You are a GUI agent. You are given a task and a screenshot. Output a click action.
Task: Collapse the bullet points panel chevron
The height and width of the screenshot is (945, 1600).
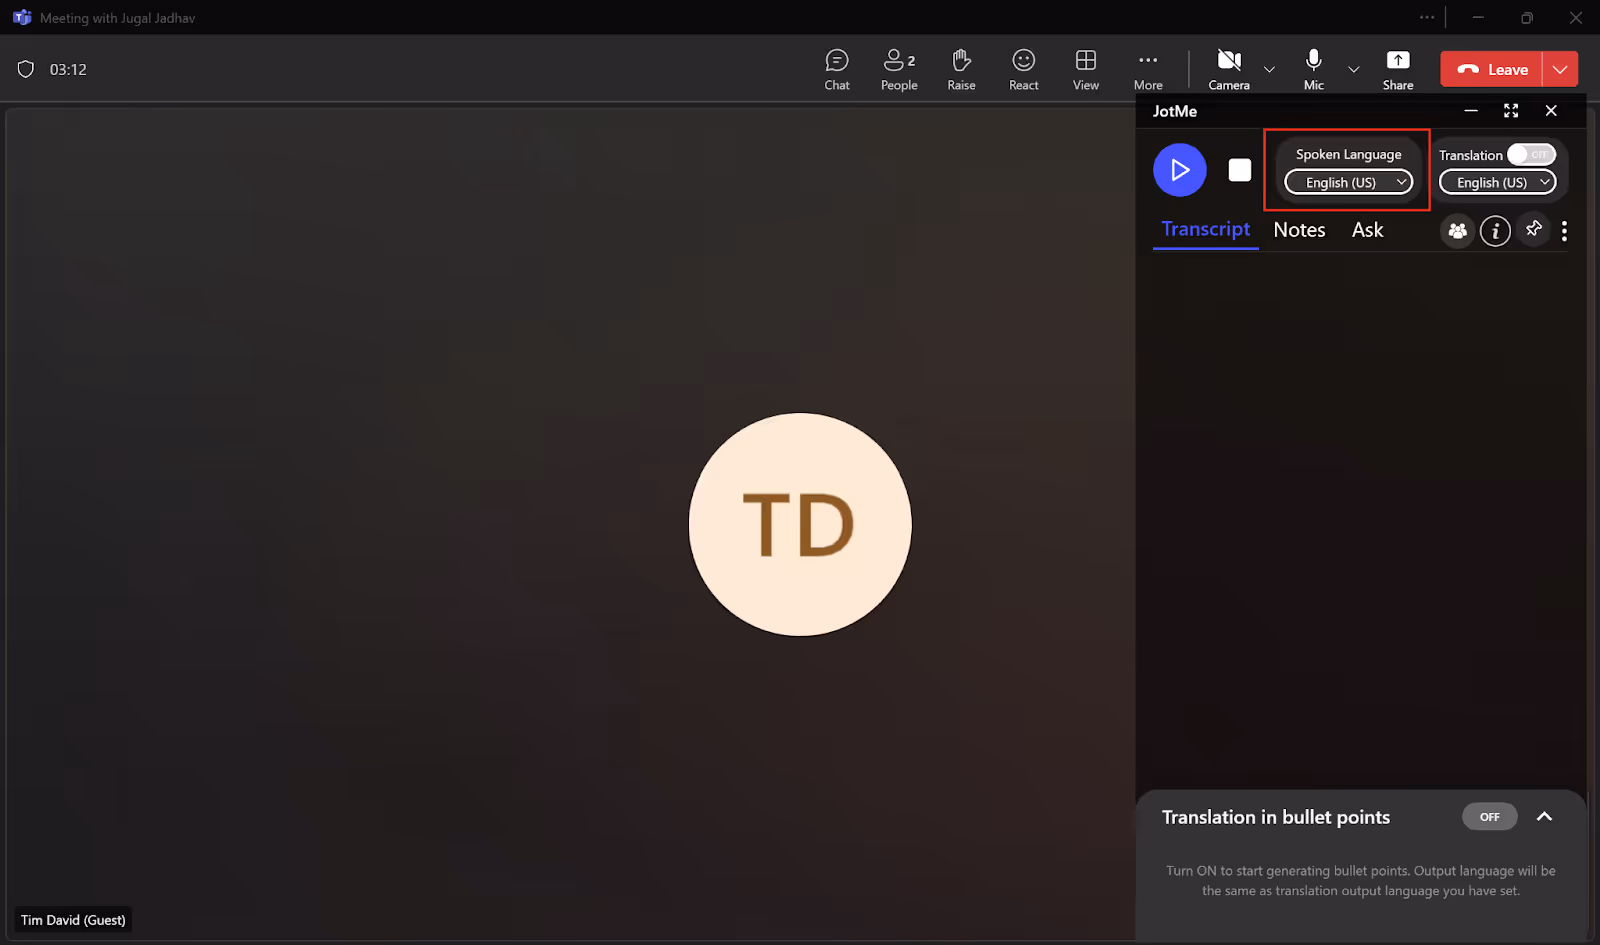tap(1544, 816)
